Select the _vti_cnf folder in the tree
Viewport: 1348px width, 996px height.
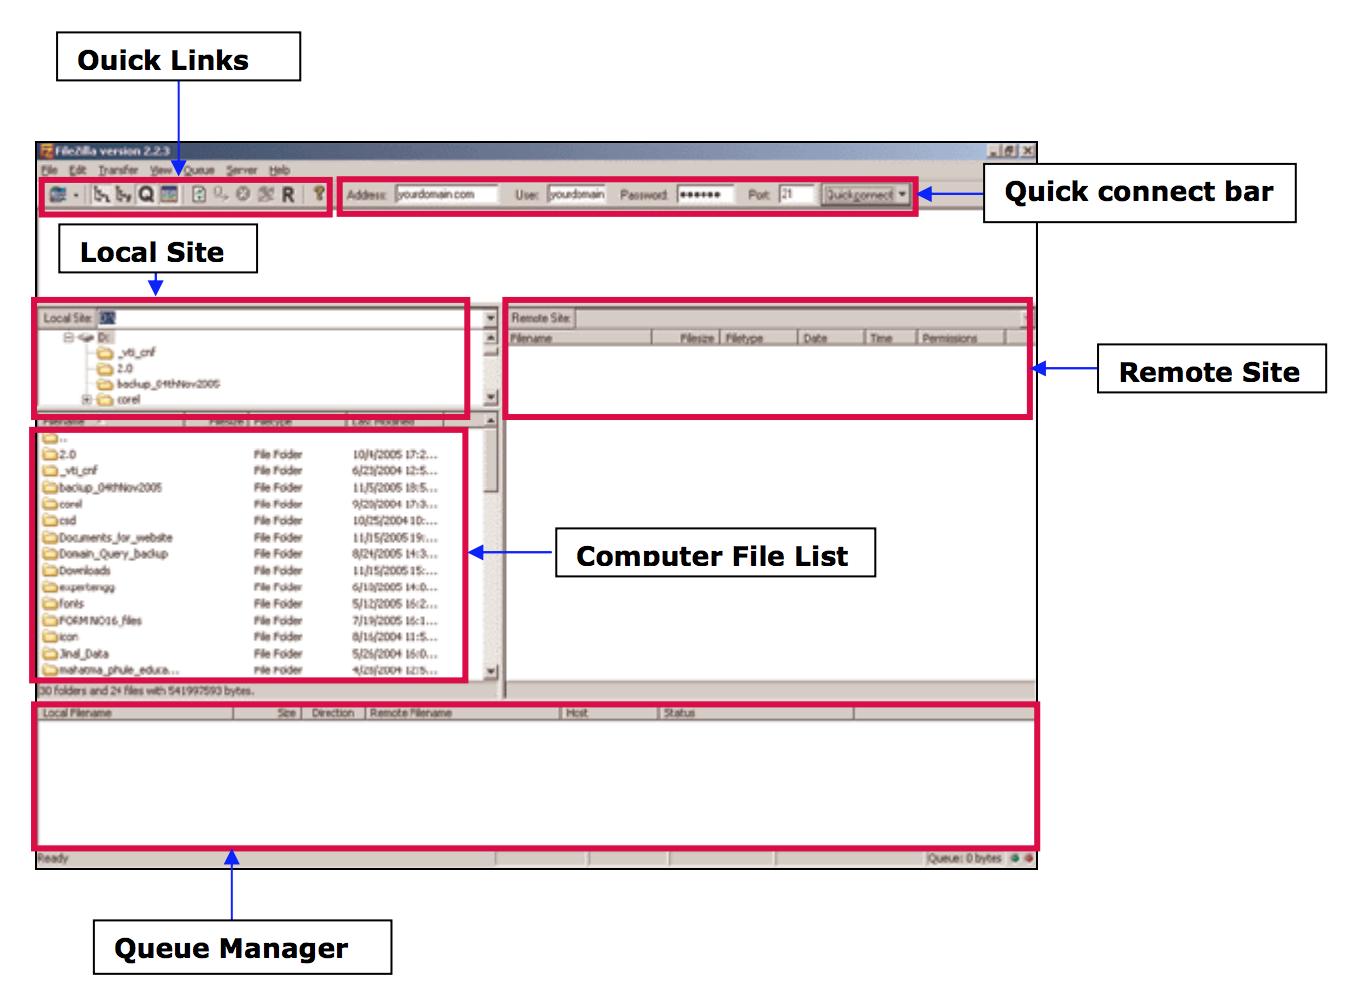[x=126, y=353]
